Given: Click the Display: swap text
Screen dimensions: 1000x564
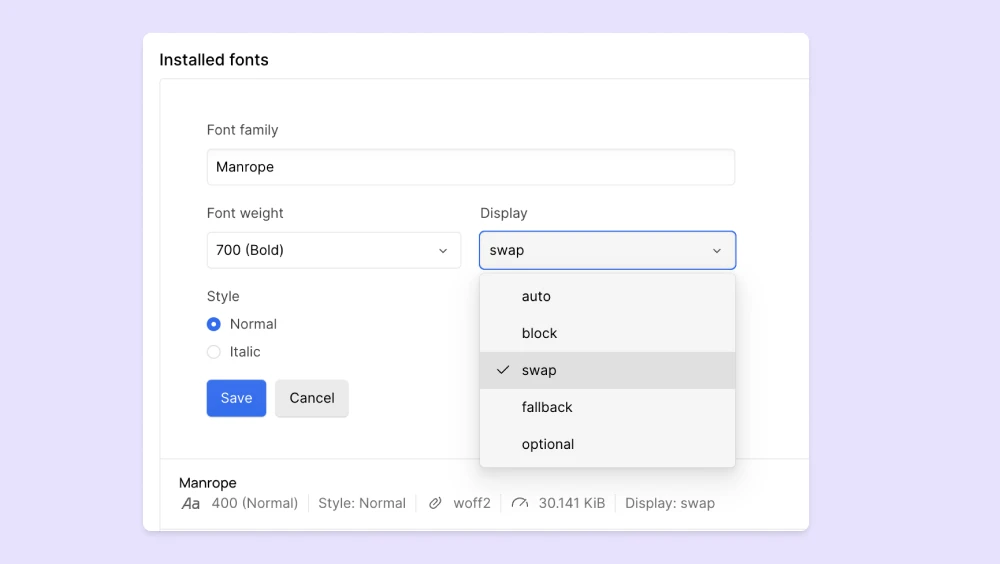Looking at the screenshot, I should (670, 503).
